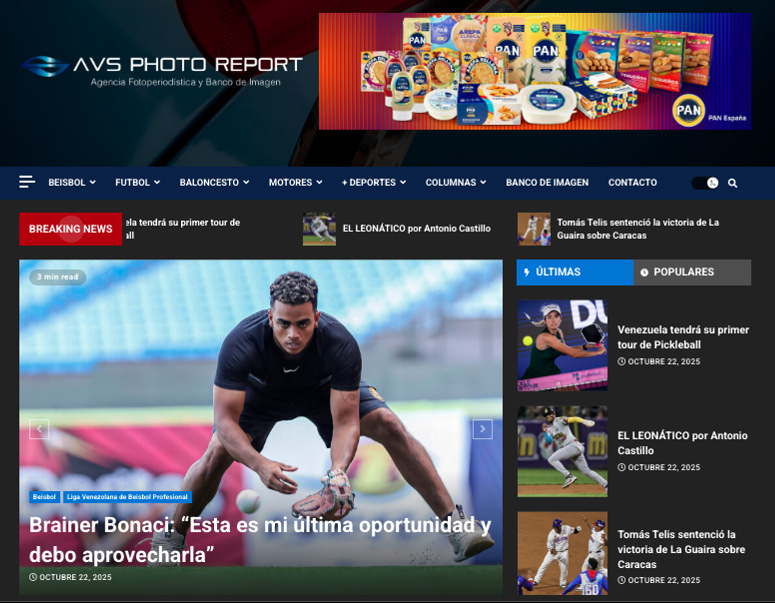Click the date under sidebar Tomás Telis article
The width and height of the screenshot is (775, 603).
pos(659,580)
